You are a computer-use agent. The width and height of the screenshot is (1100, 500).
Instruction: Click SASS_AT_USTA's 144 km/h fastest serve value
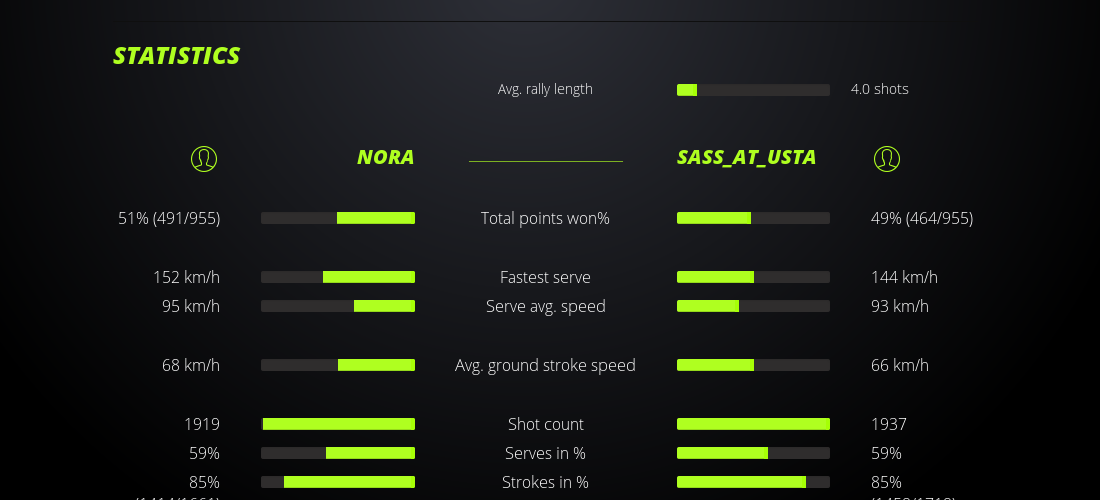(904, 277)
